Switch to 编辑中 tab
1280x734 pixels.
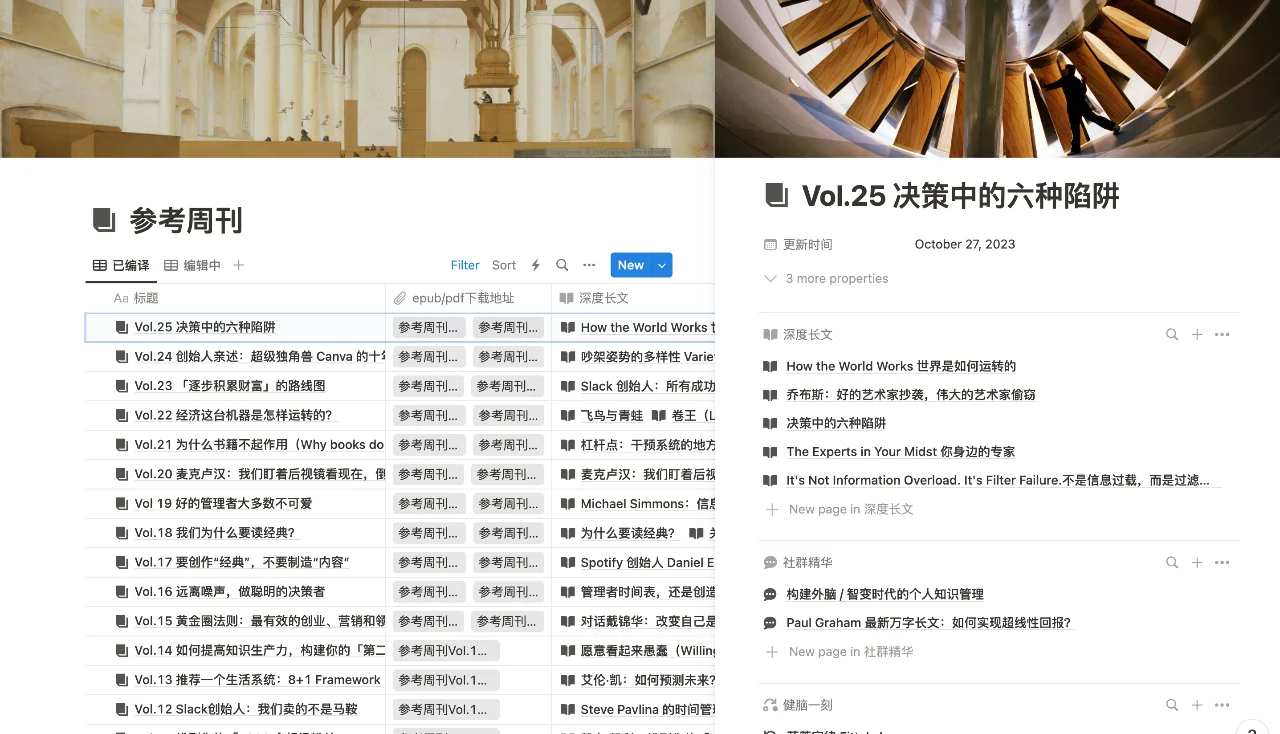tap(192, 265)
